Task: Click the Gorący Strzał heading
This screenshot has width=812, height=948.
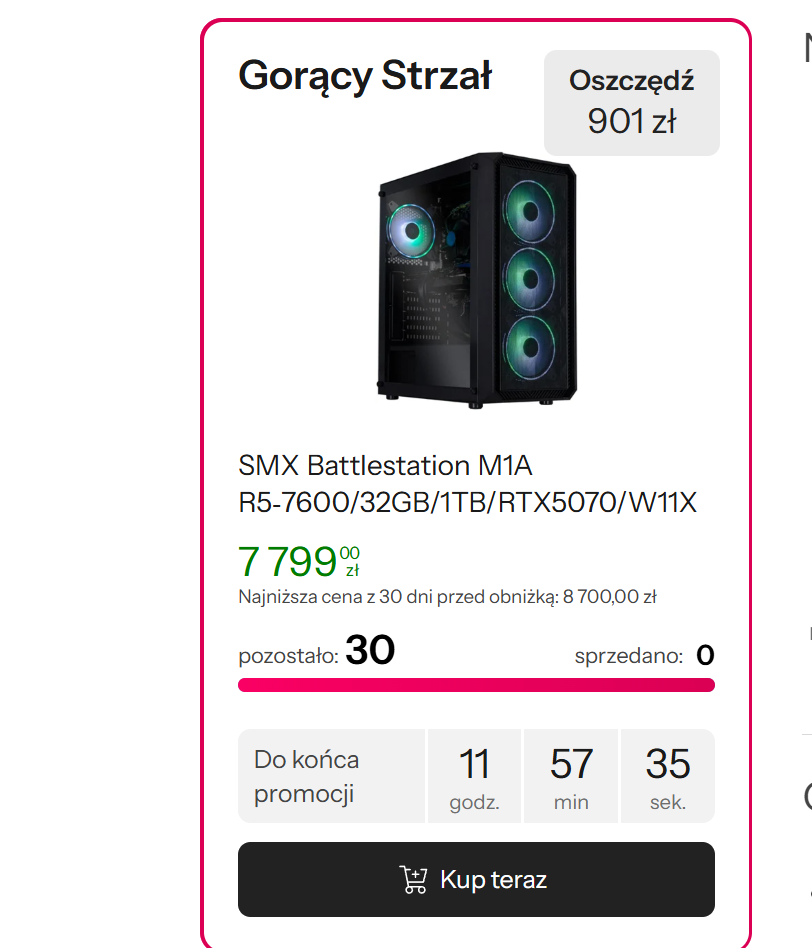Action: pos(365,77)
